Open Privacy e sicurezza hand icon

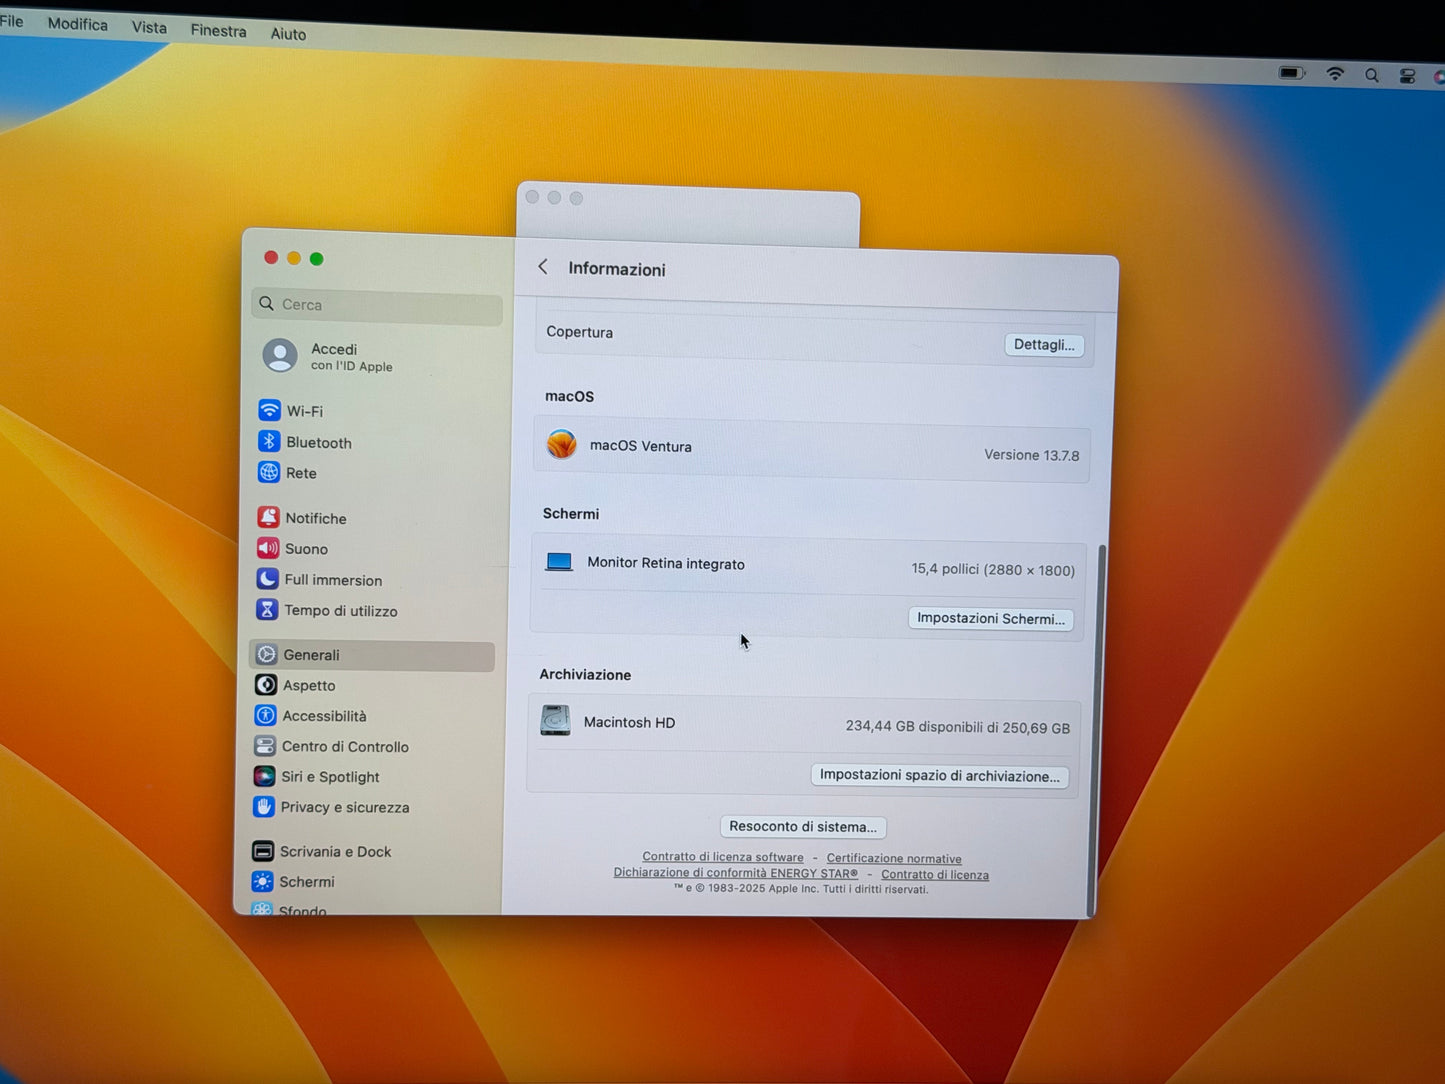[264, 806]
